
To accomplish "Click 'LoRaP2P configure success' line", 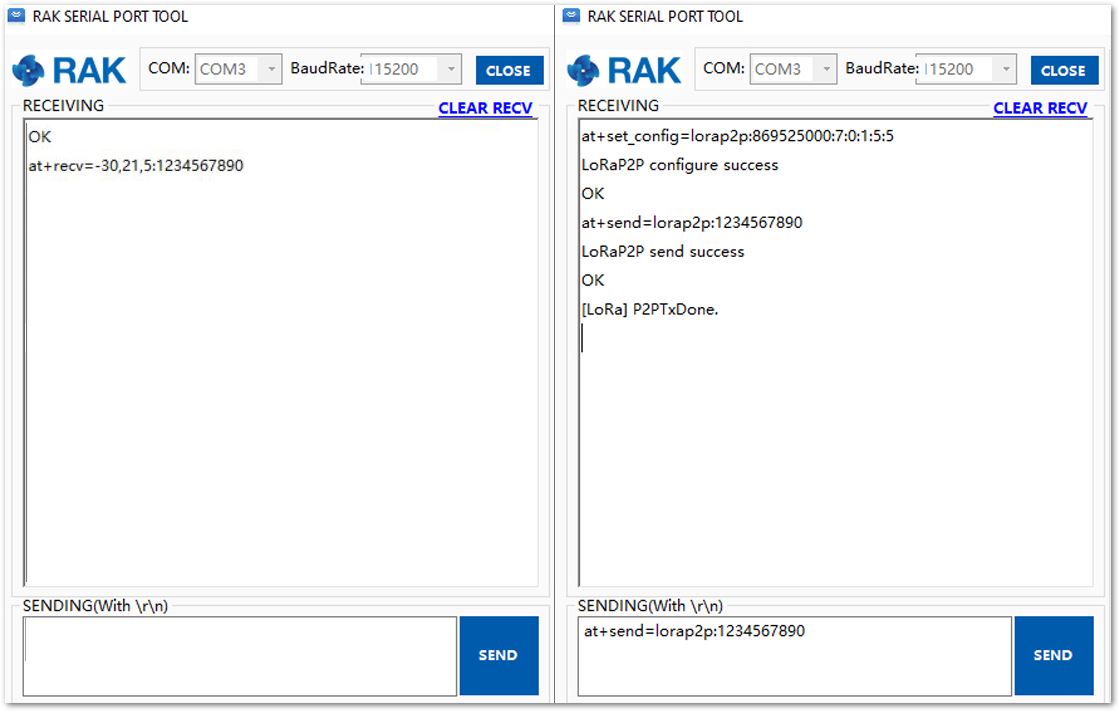I will 680,165.
